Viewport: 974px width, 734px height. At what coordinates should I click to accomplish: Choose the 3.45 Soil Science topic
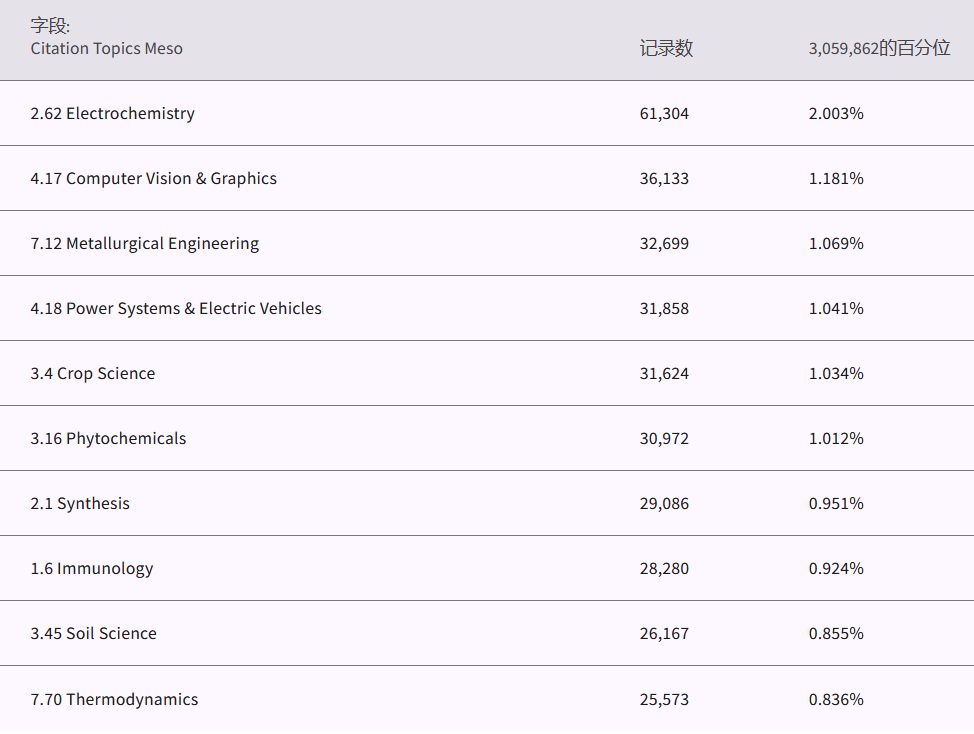tap(93, 633)
